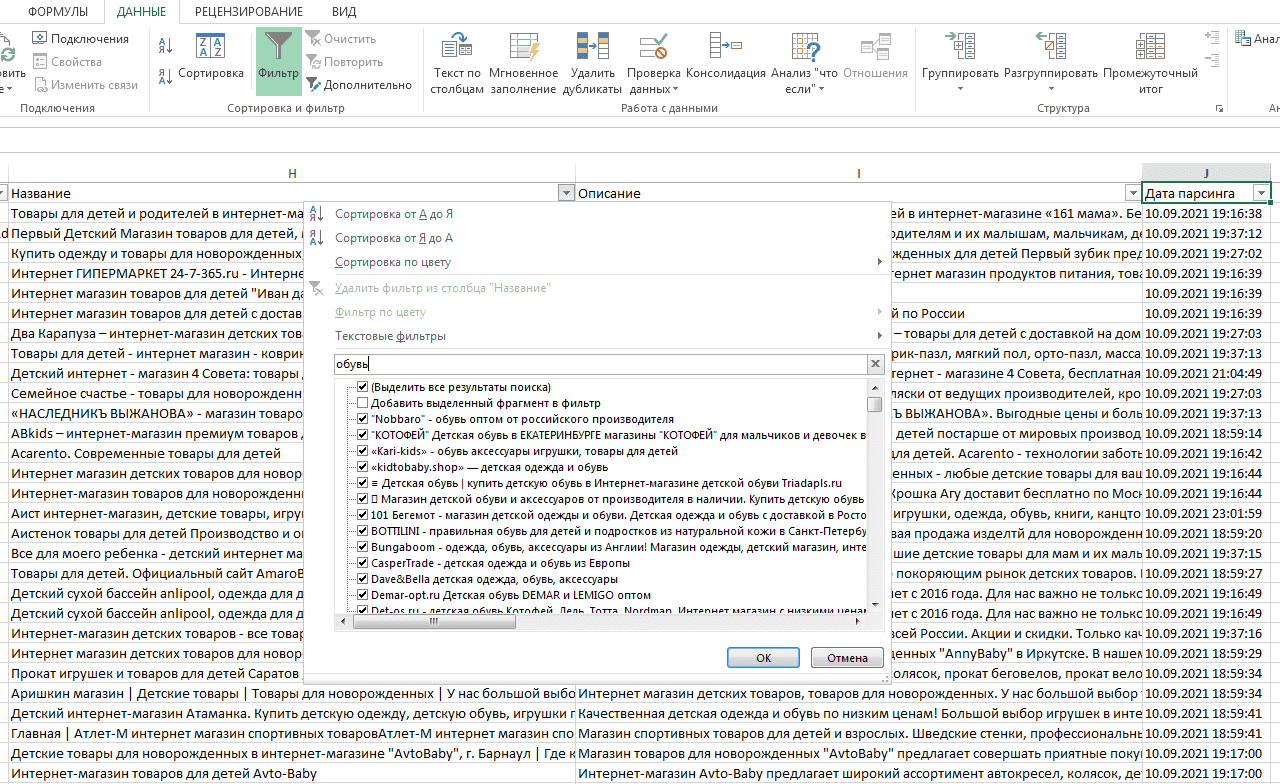Open Consolidation tool
Image resolution: width=1280 pixels, height=784 pixels.
(726, 56)
